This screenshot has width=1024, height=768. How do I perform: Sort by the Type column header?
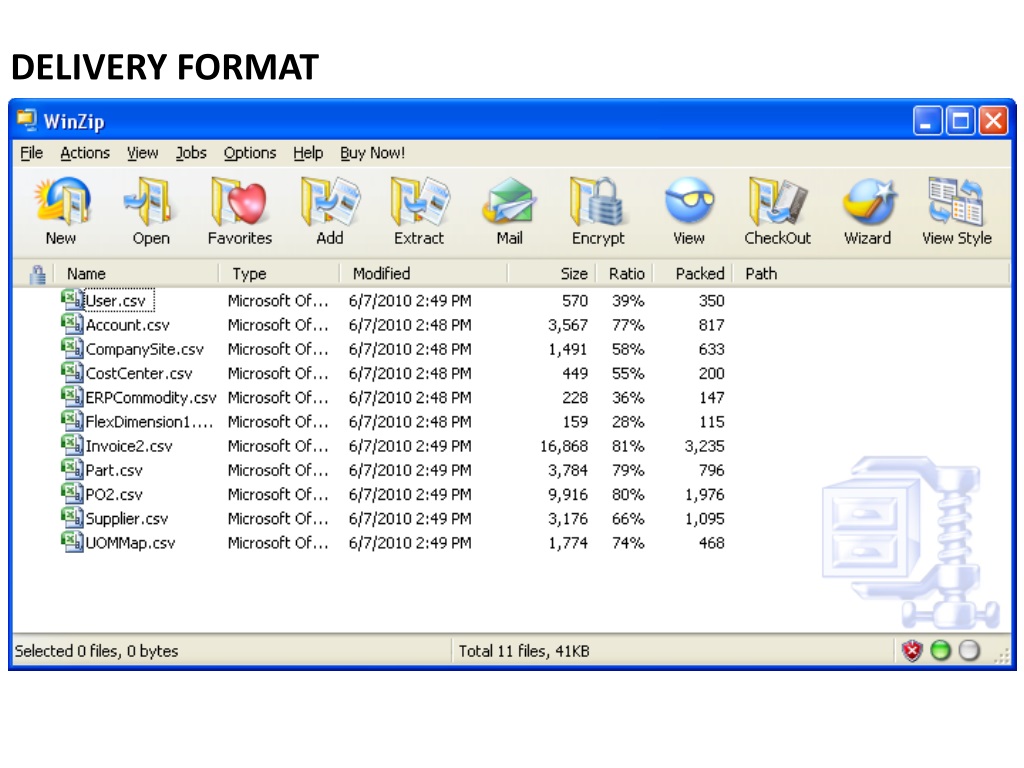[249, 274]
